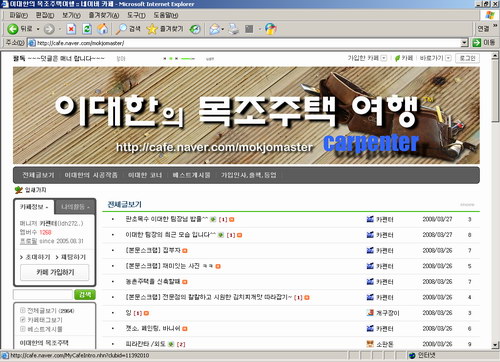Print the page with printer icon
This screenshot has width=500, height=362.
click(x=234, y=29)
